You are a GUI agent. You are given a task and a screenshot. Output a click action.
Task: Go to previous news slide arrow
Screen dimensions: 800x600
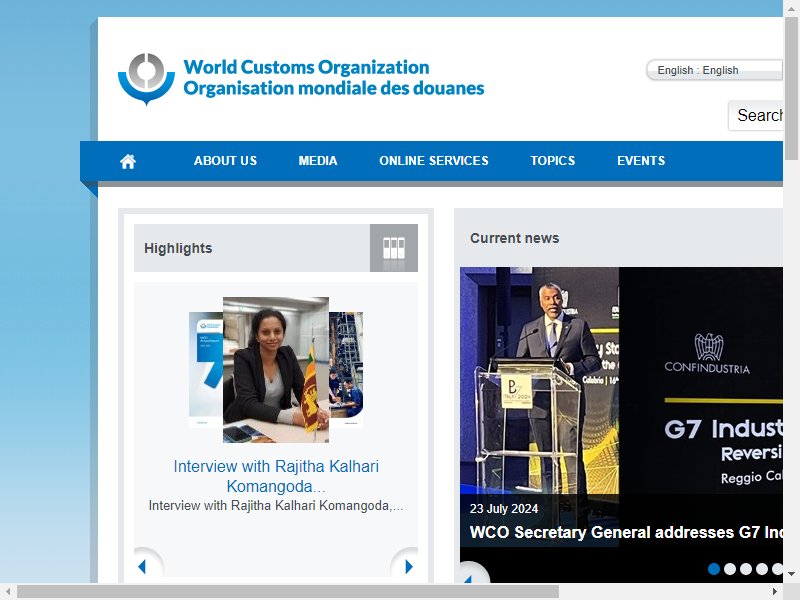(473, 573)
